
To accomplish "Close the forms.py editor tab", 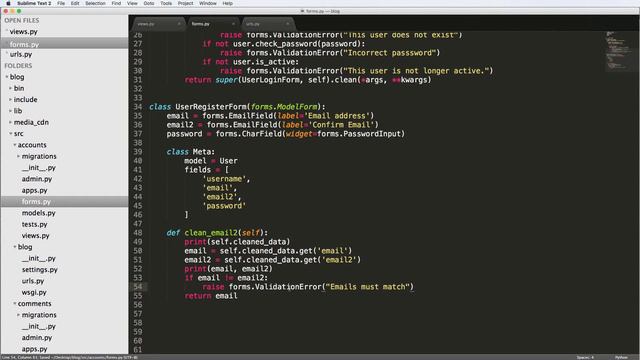I will [x=233, y=24].
